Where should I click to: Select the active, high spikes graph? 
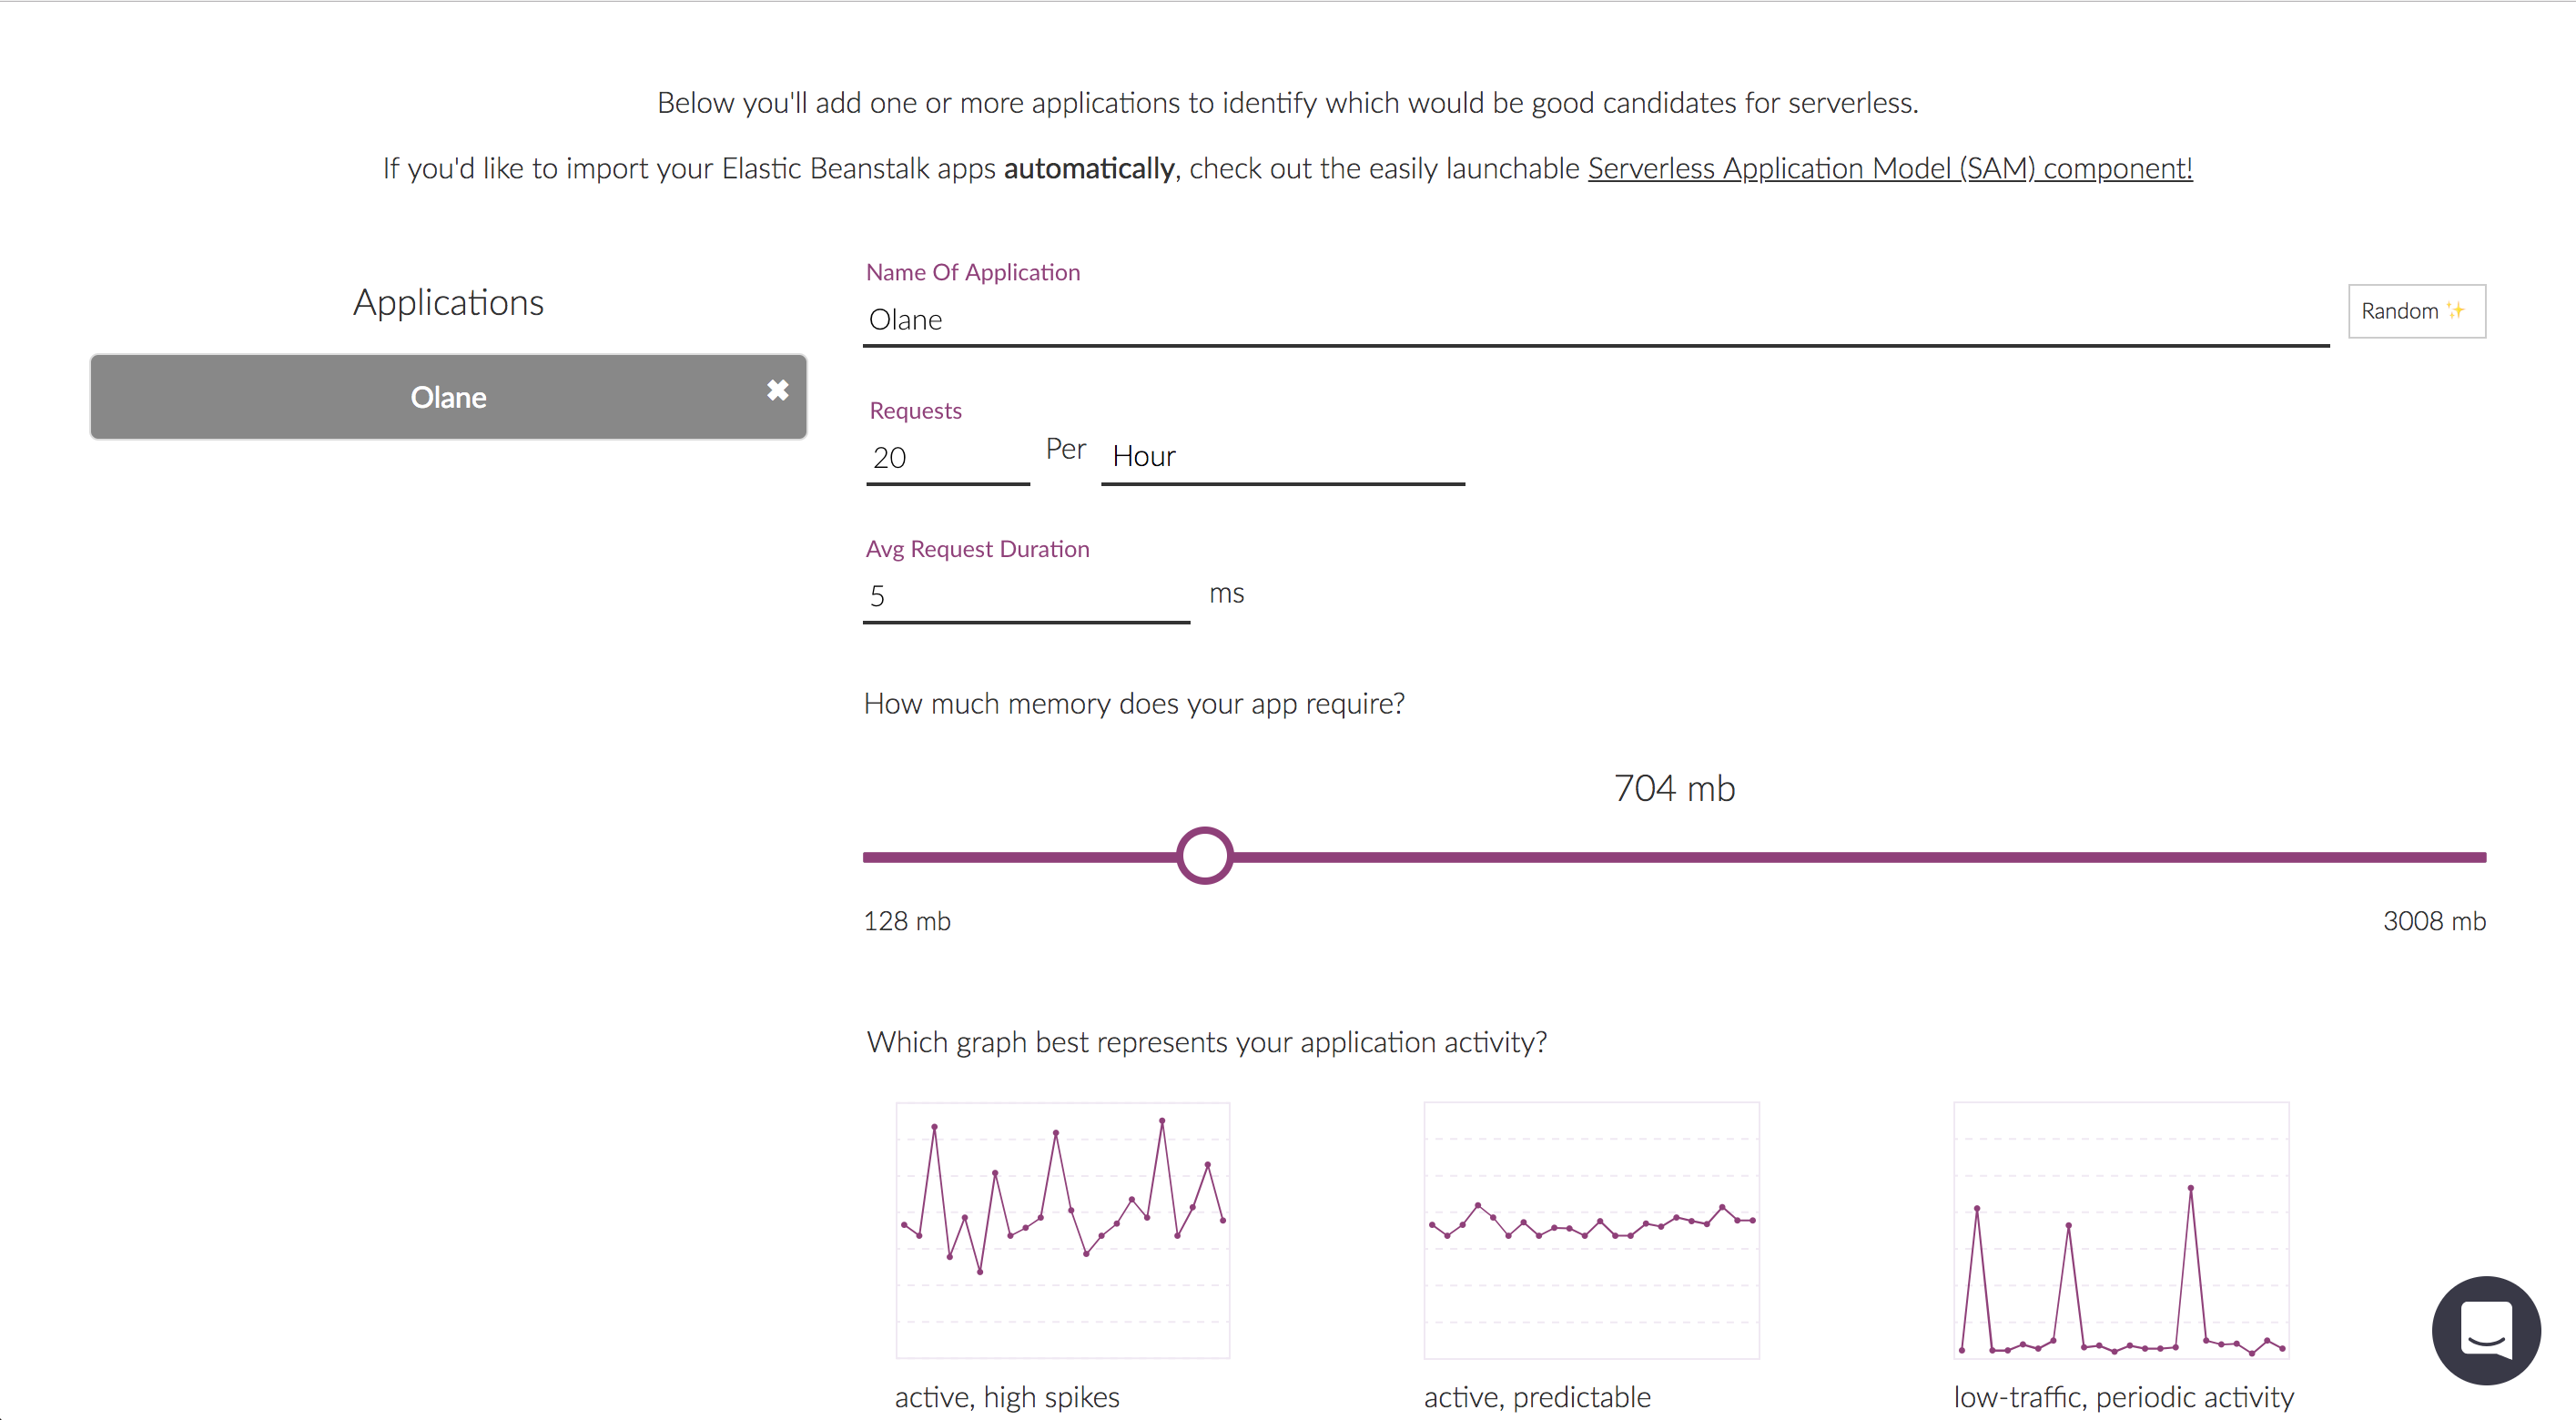click(x=1062, y=1229)
